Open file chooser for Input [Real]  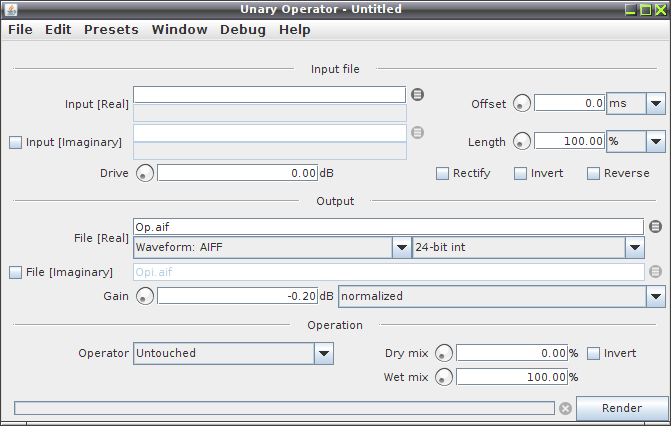(418, 94)
